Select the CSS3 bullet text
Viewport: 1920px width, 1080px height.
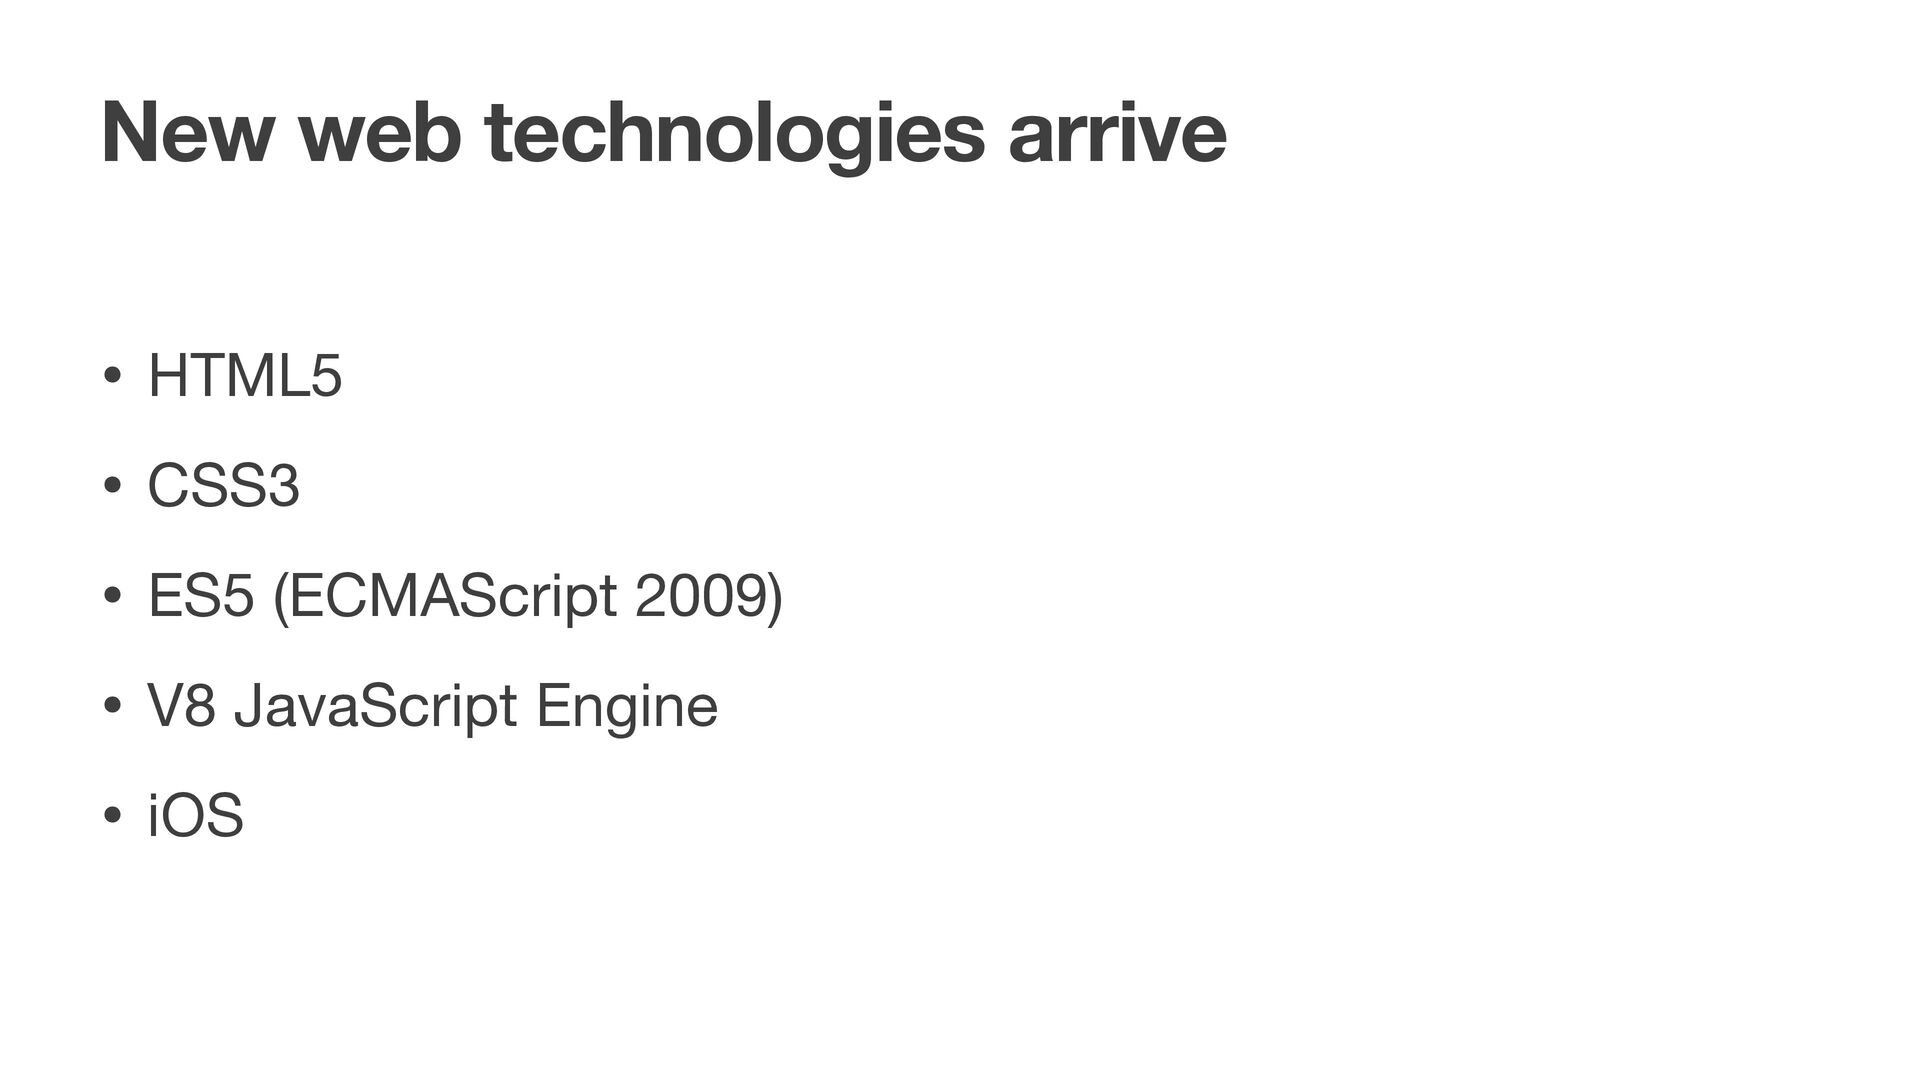click(224, 487)
